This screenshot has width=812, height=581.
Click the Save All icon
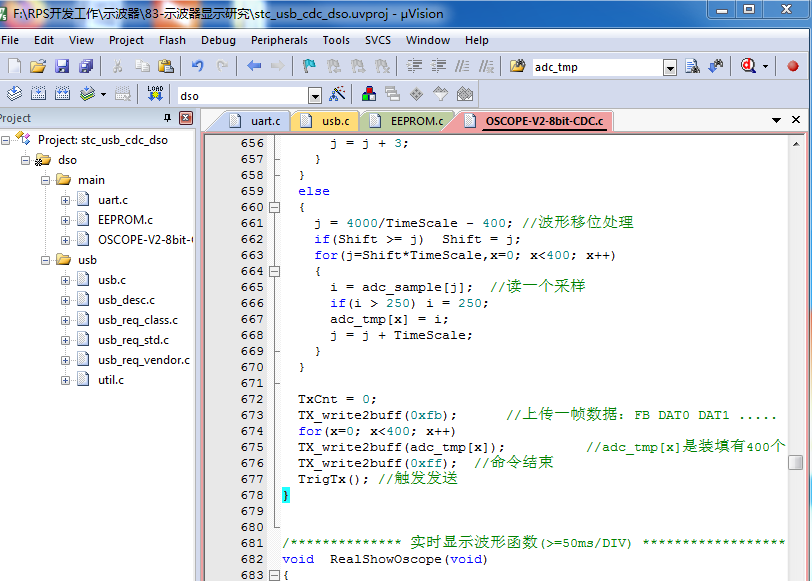coord(85,66)
